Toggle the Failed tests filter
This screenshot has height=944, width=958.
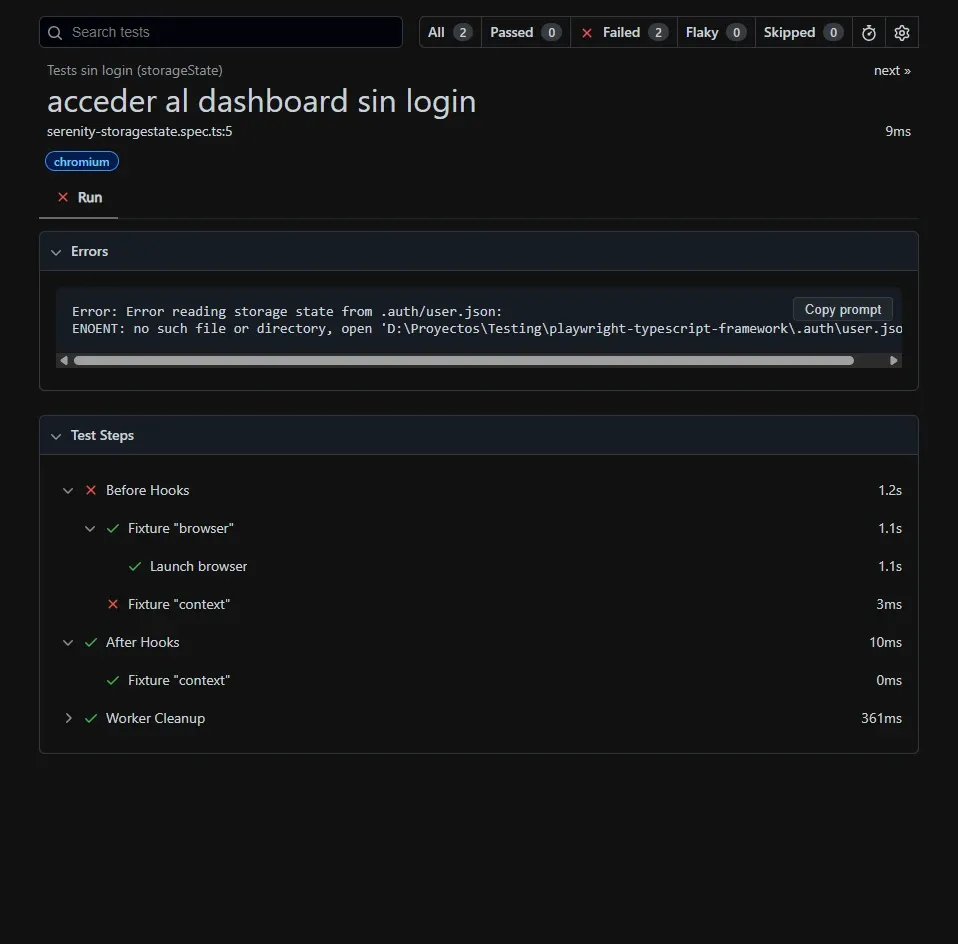point(624,32)
